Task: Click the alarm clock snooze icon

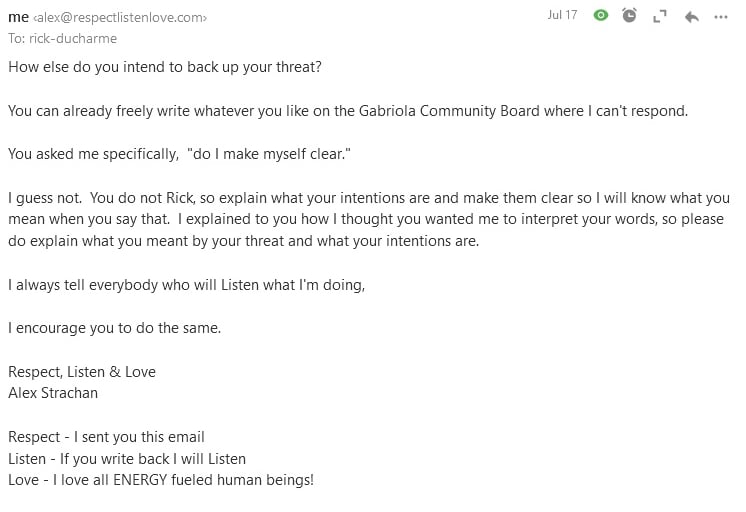Action: 629,16
